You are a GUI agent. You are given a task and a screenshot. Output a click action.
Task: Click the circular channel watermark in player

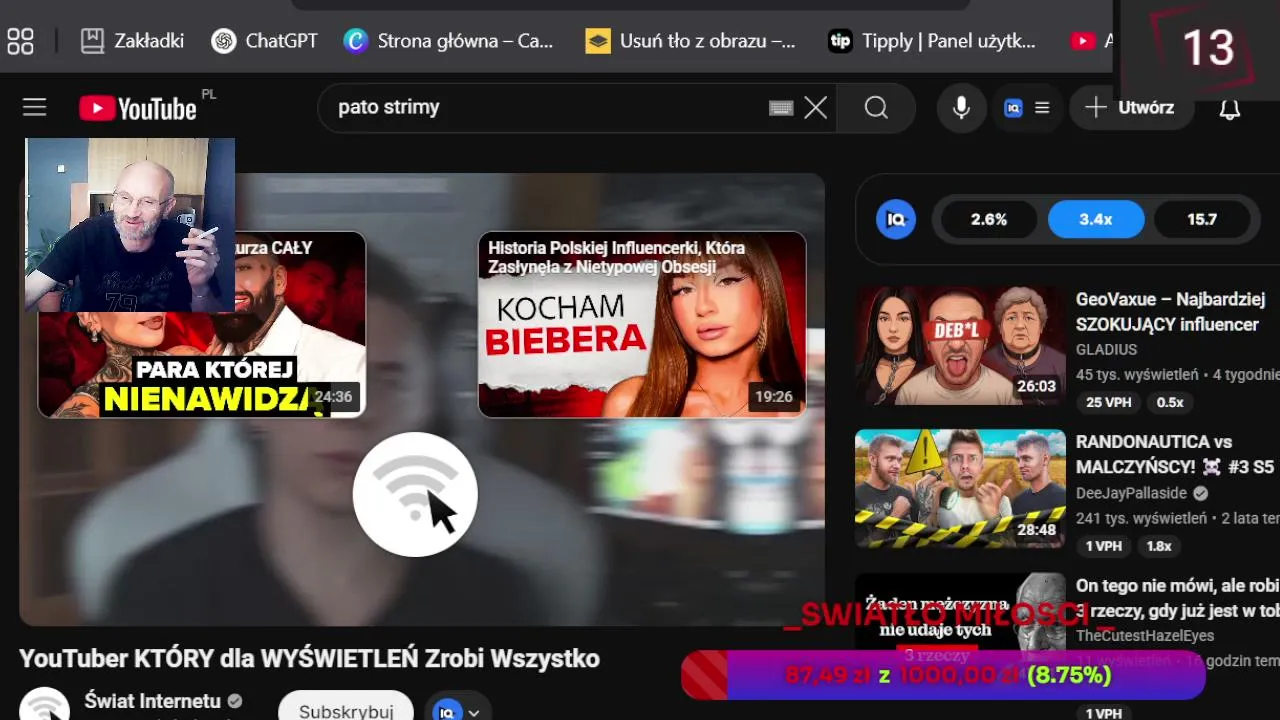coord(415,494)
